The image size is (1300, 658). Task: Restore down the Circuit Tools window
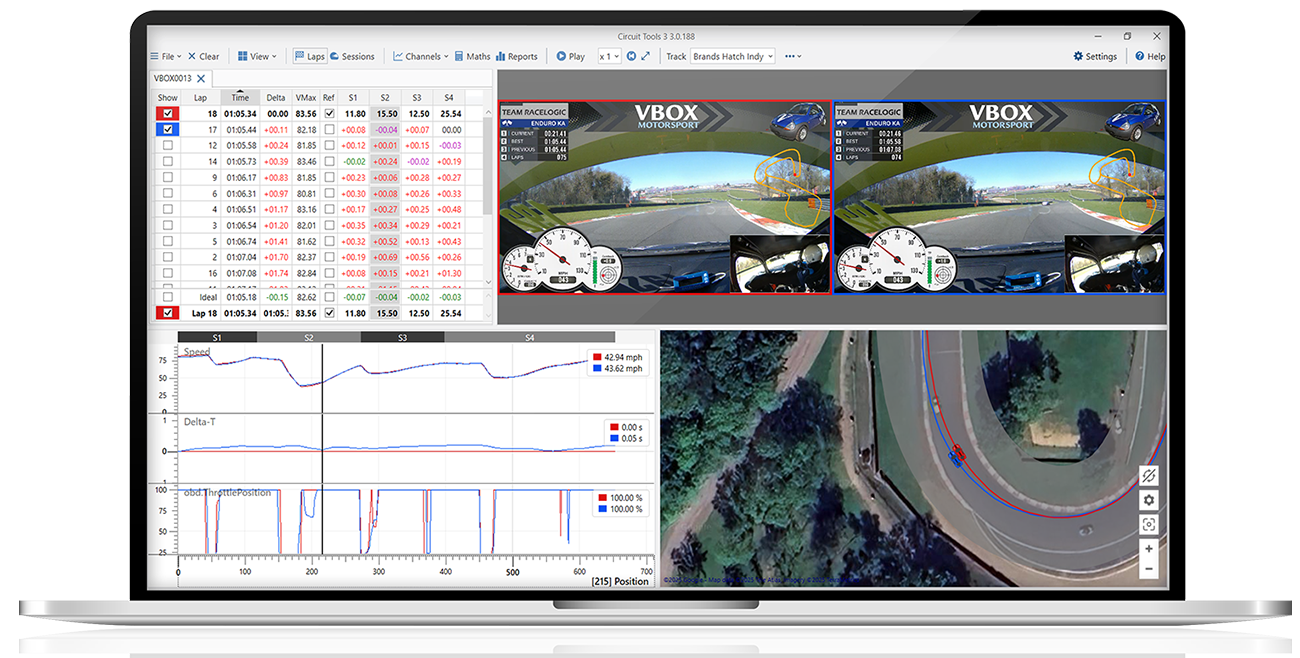tap(1127, 36)
